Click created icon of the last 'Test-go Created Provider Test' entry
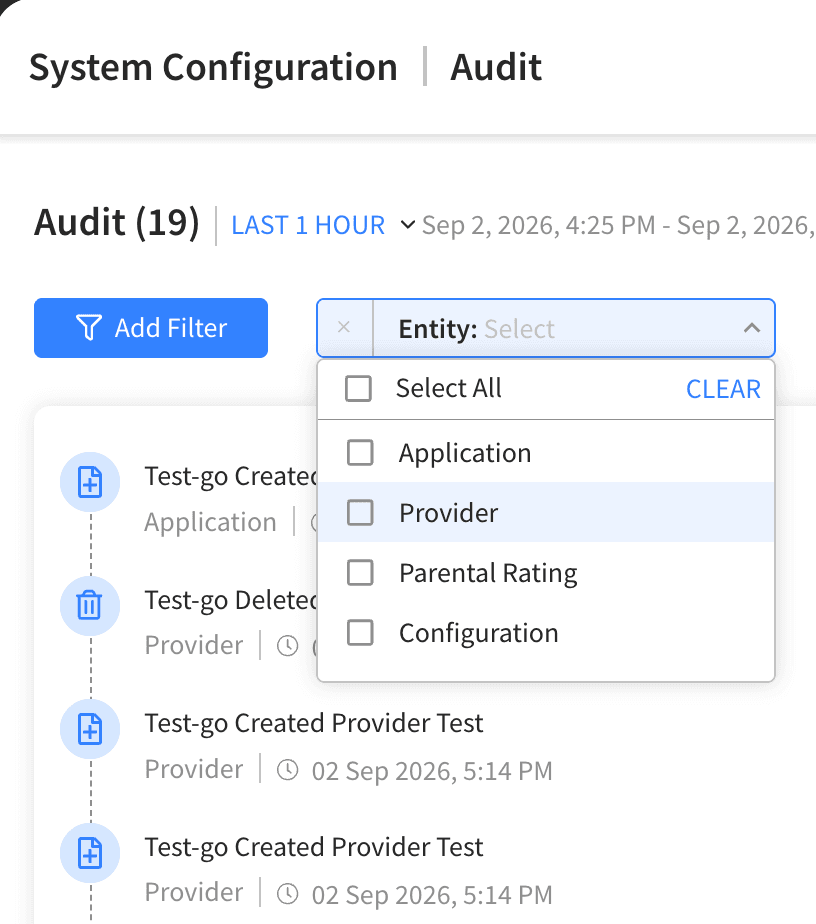Viewport: 816px width, 924px height. (x=90, y=853)
